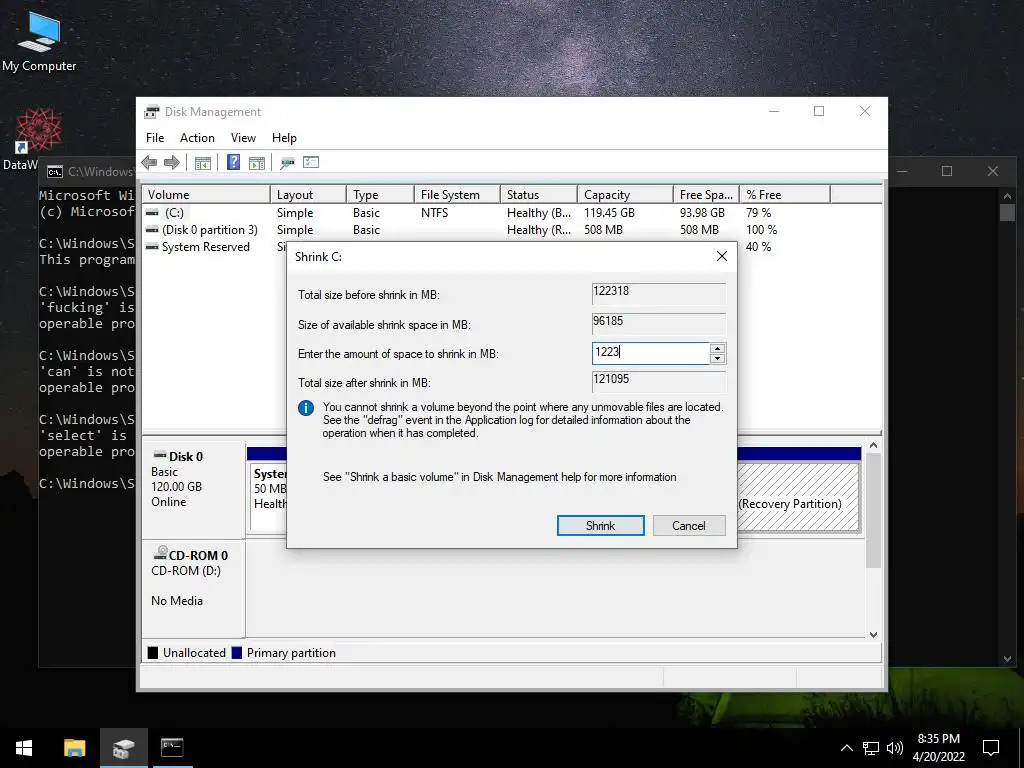Select the Disk 0 label panel
1024x768 pixels.
193,490
